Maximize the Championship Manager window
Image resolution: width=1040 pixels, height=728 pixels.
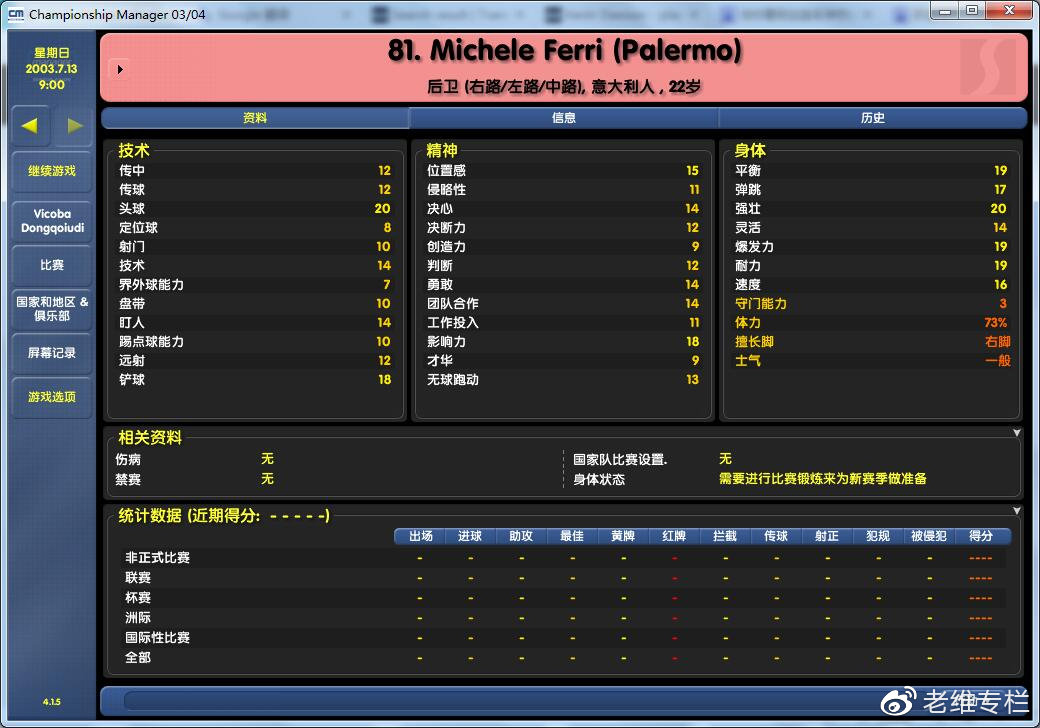point(972,11)
